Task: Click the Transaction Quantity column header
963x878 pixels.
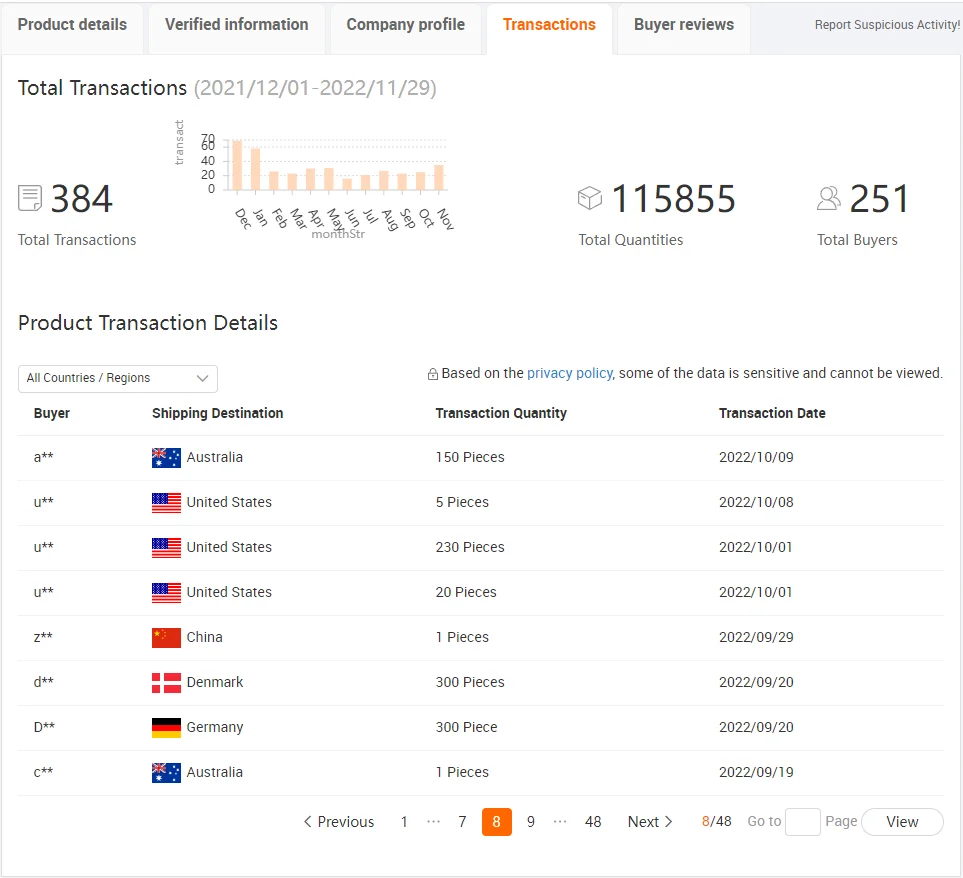Action: click(x=501, y=413)
